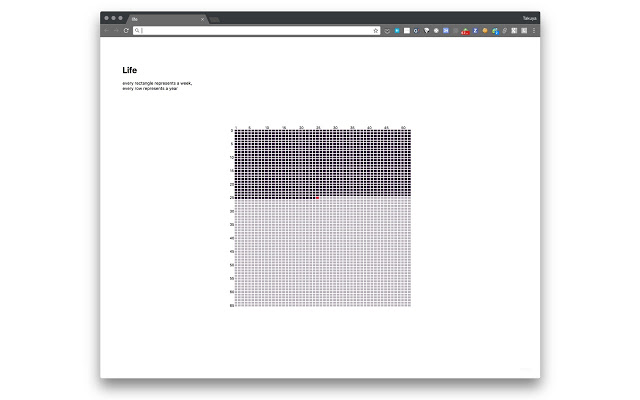Click the orange circle extension icon
This screenshot has width=640, height=400.
click(x=485, y=31)
